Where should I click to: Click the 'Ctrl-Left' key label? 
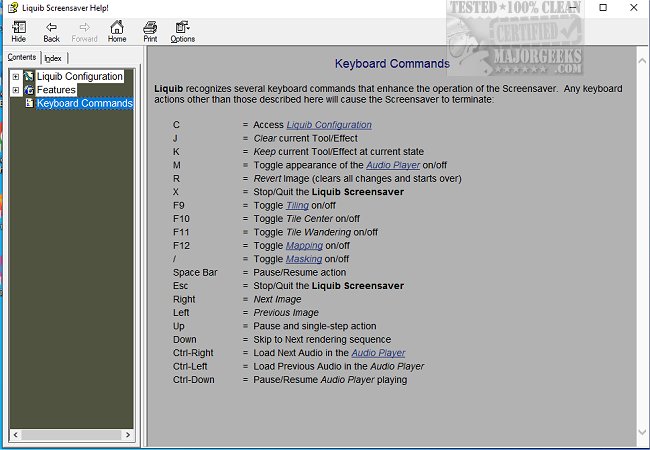(x=190, y=366)
